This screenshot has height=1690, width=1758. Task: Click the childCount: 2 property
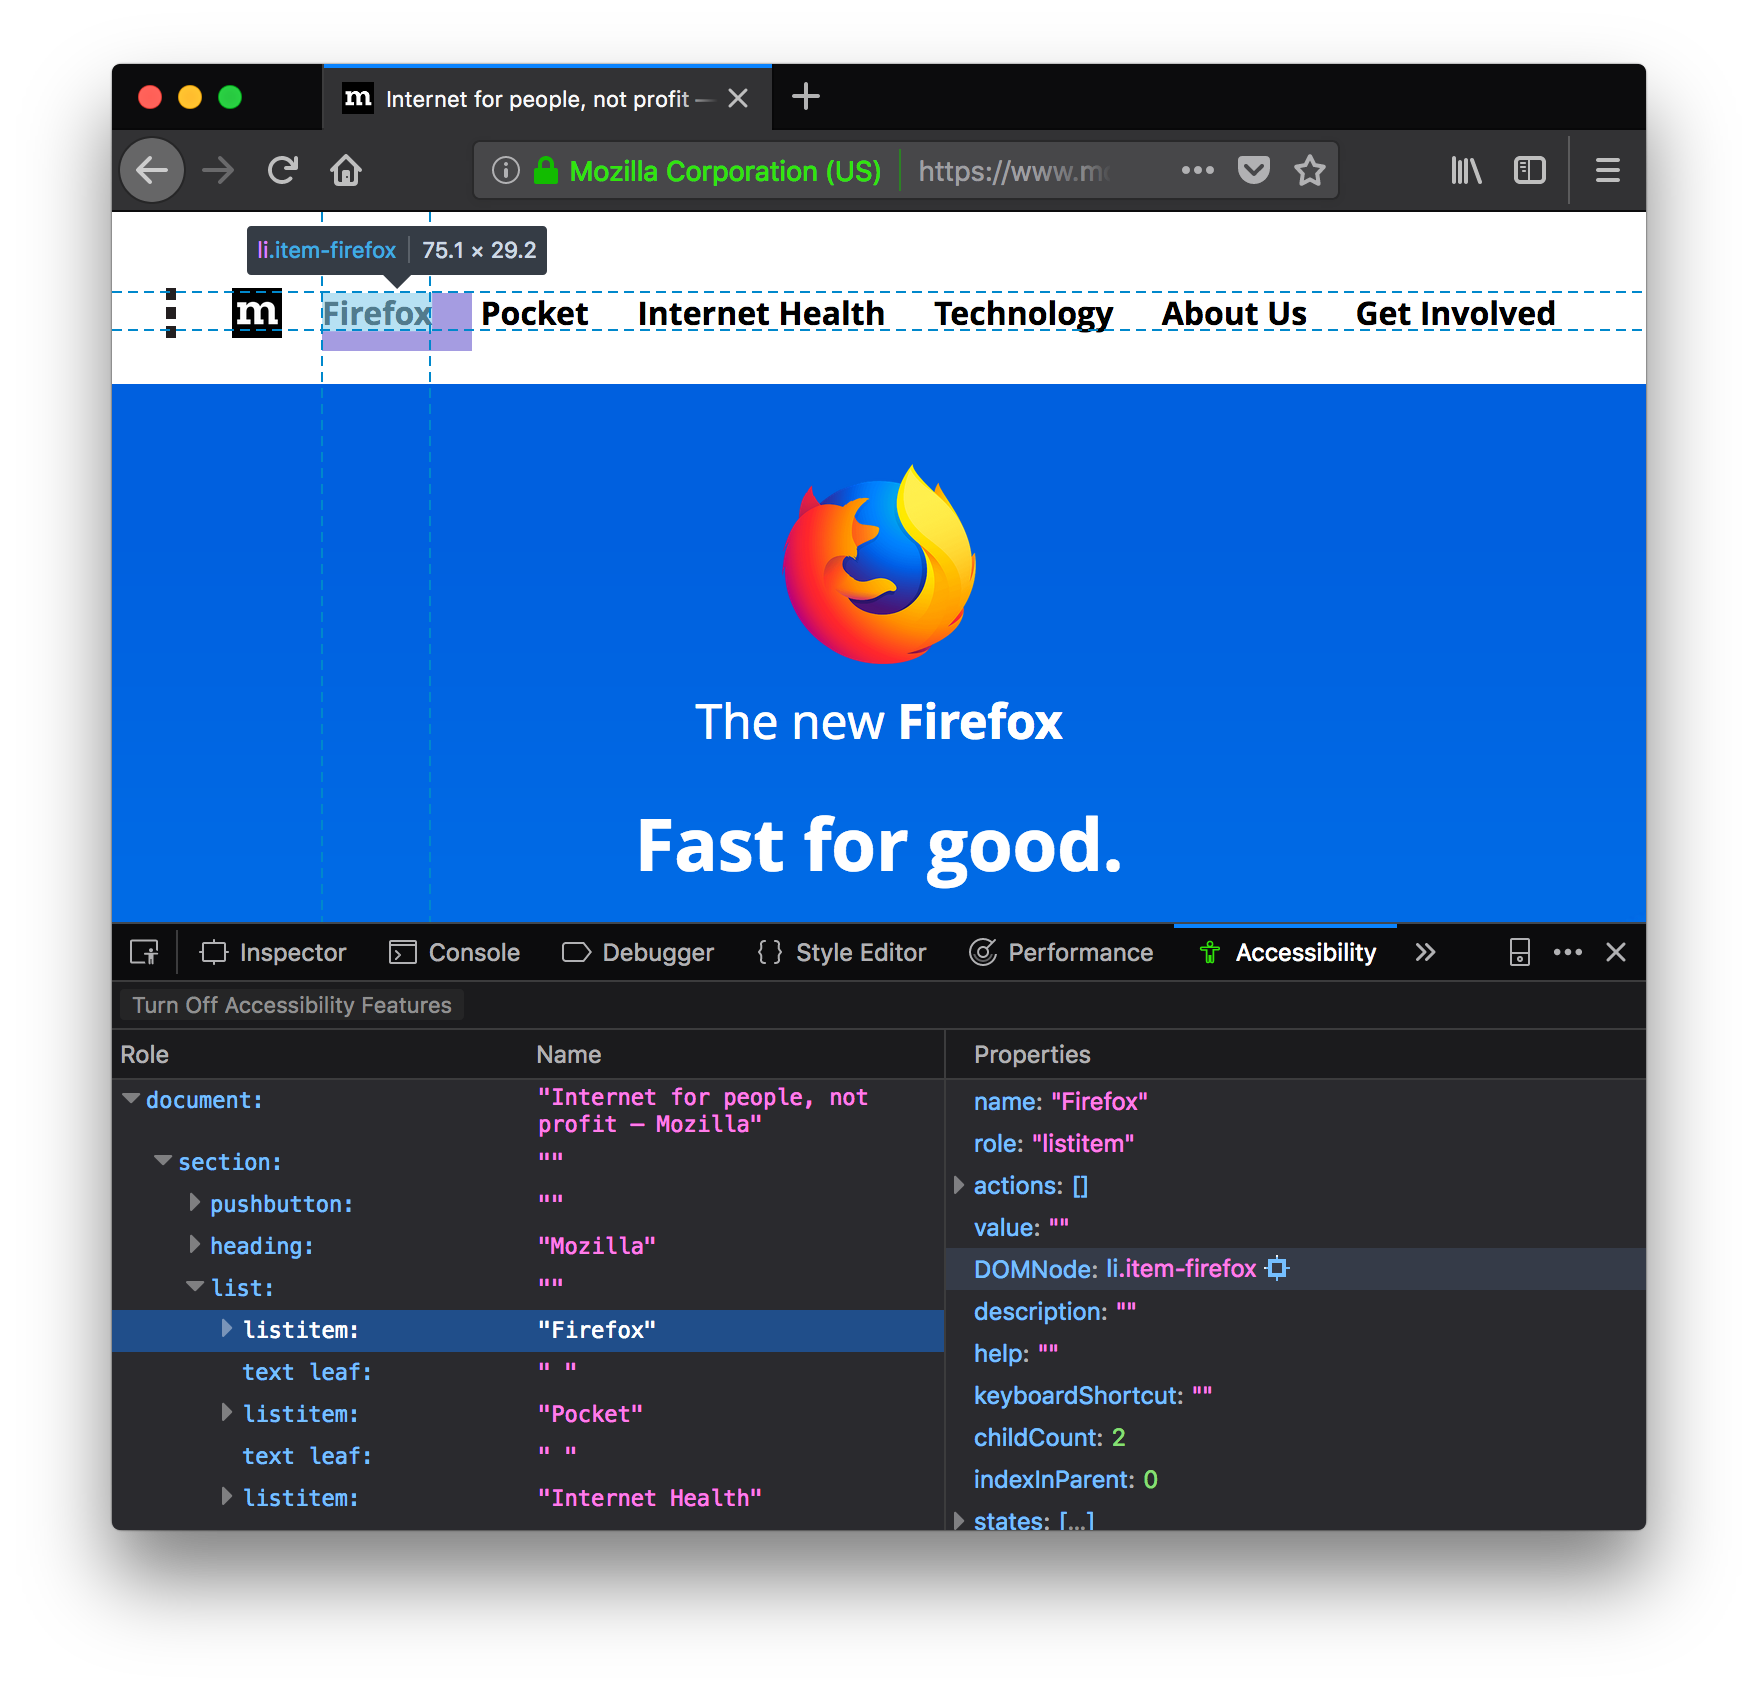1049,1437
